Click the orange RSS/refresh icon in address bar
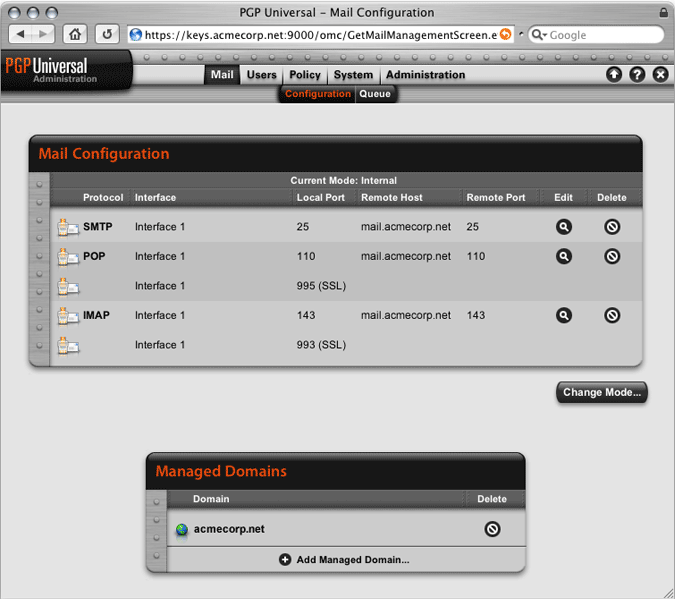The height and width of the screenshot is (599, 675). coord(506,34)
